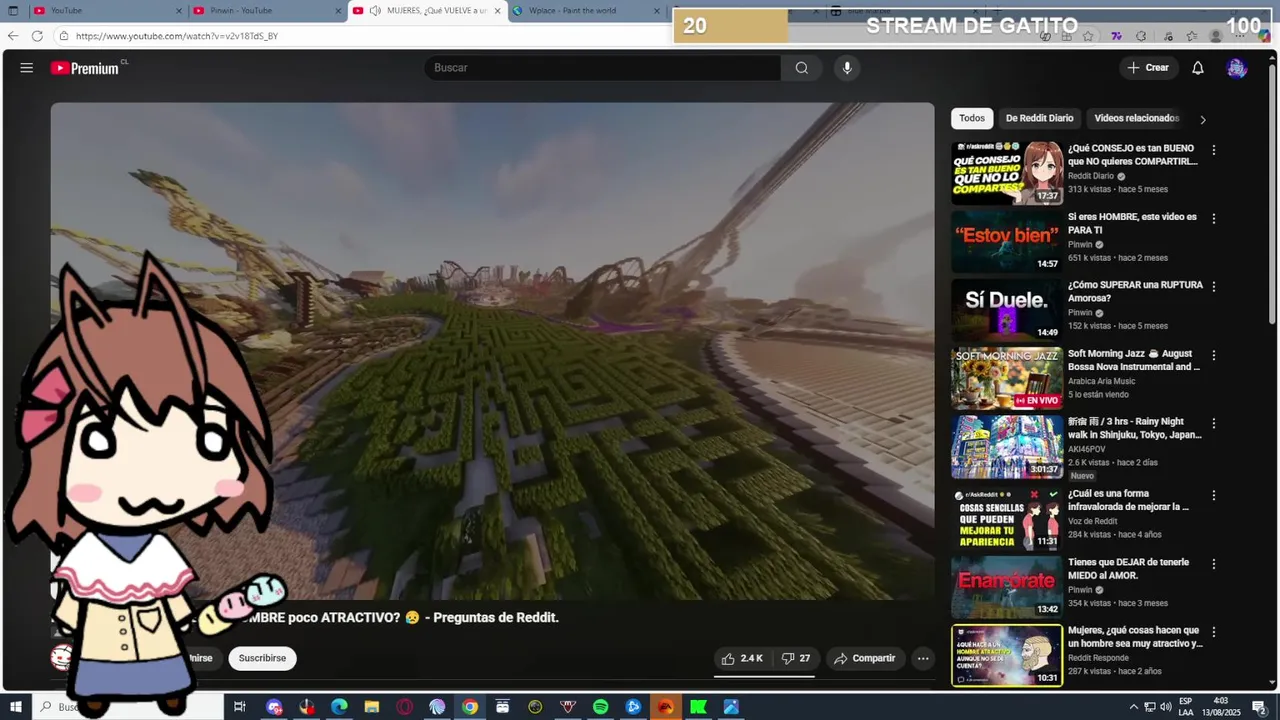The height and width of the screenshot is (720, 1280).
Task: Open options for Rainy Night walk Shinjuku video
Action: coord(1214,423)
